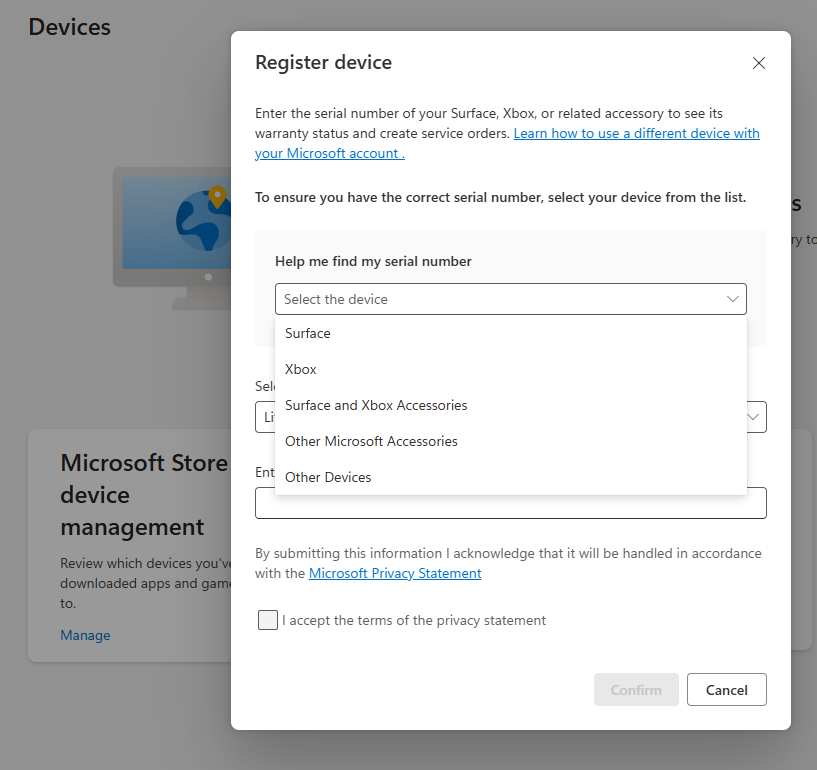
Task: Accept the privacy statement terms checkbox
Action: [268, 620]
